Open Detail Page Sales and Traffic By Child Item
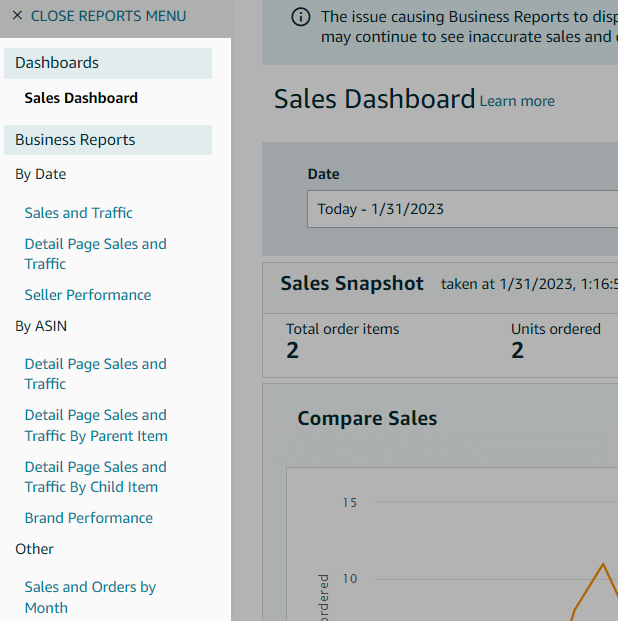This screenshot has height=621, width=618. 95,477
